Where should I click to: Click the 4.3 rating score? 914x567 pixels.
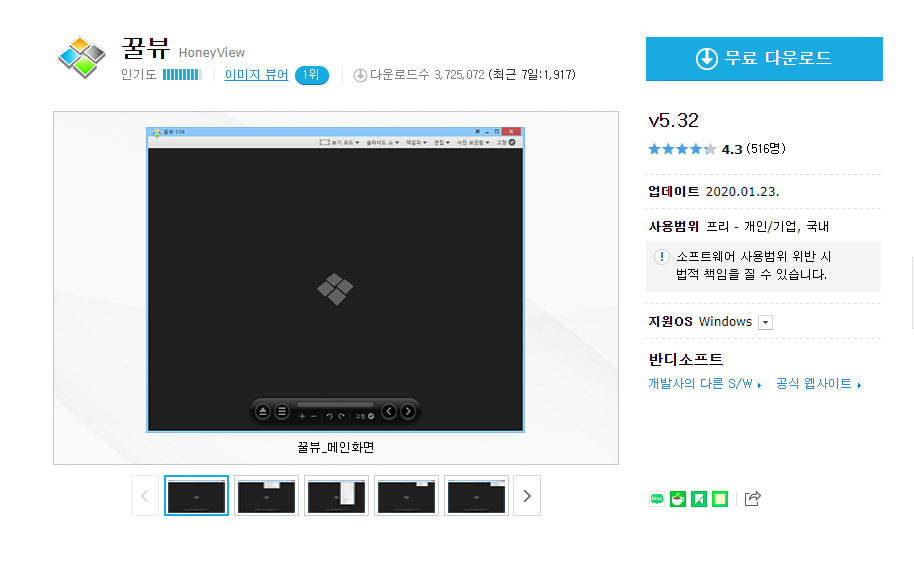coord(732,150)
